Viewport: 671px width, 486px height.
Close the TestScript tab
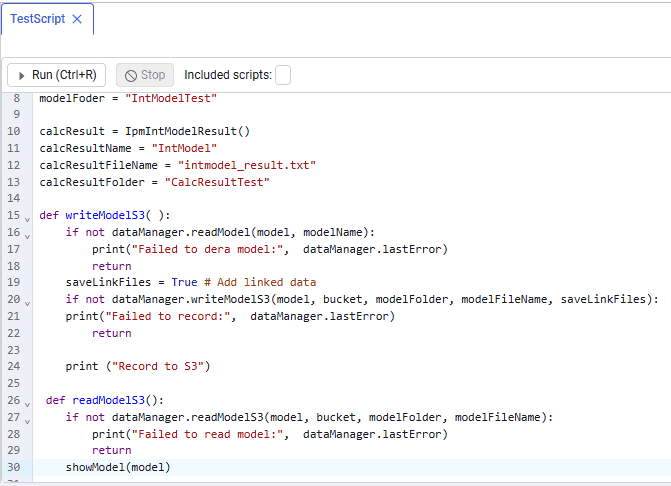pos(77,19)
